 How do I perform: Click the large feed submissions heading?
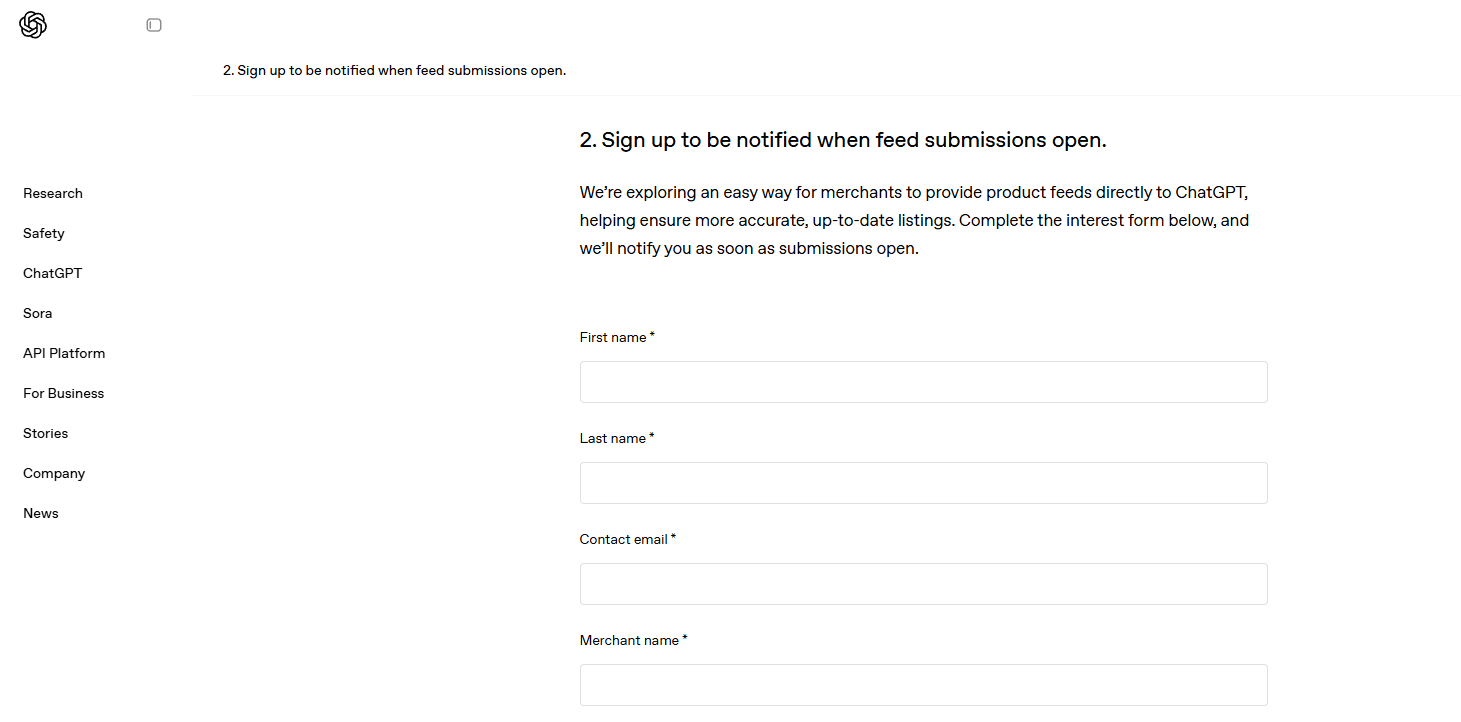coord(843,140)
